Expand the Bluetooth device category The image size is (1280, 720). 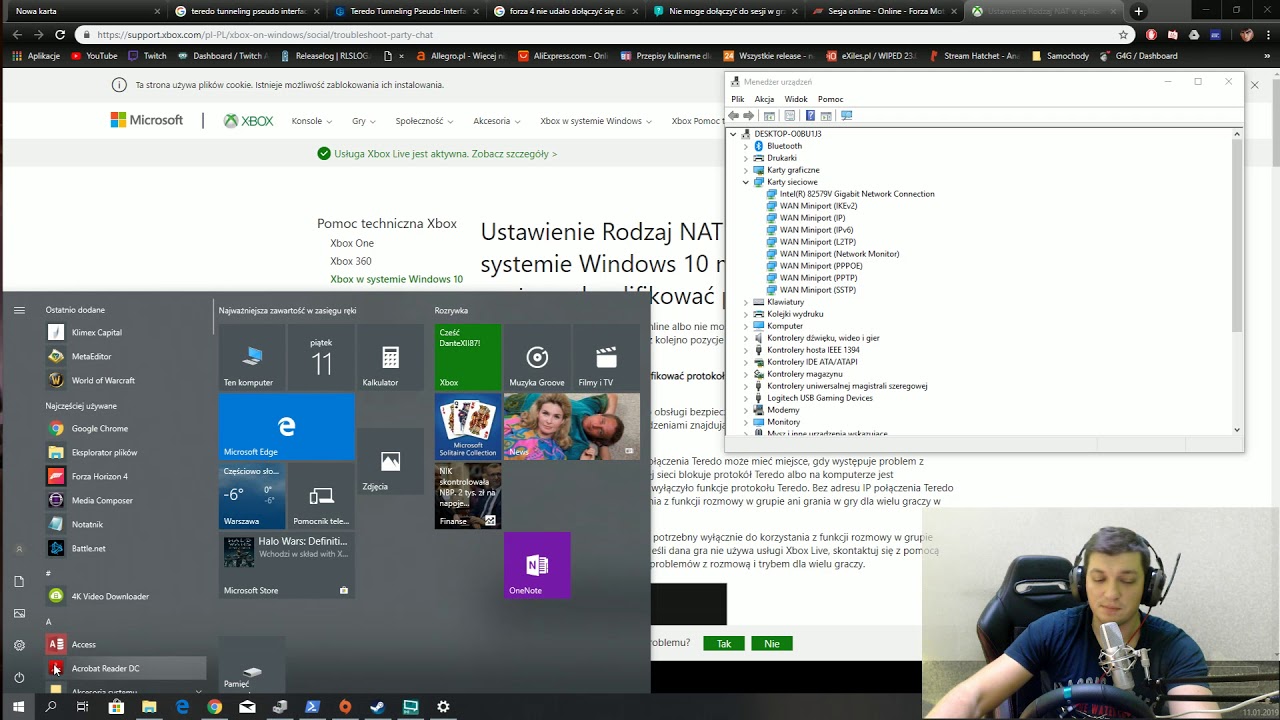[x=746, y=146]
